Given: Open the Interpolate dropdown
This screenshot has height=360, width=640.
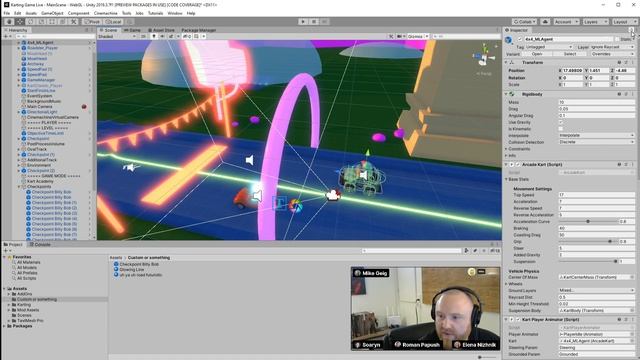Looking at the screenshot, I should click(596, 136).
